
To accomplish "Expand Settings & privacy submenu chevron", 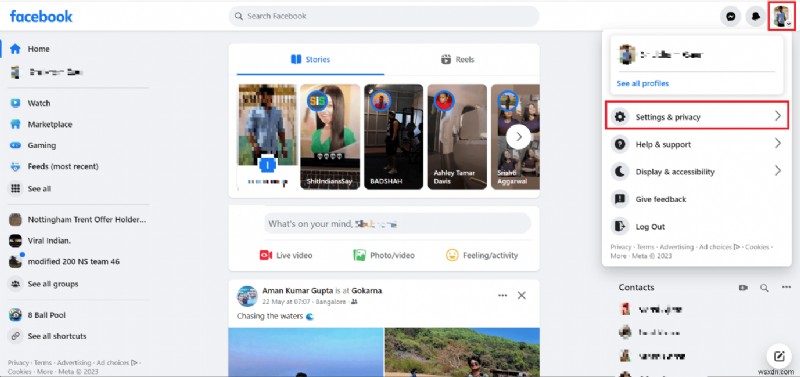I will (x=778, y=116).
